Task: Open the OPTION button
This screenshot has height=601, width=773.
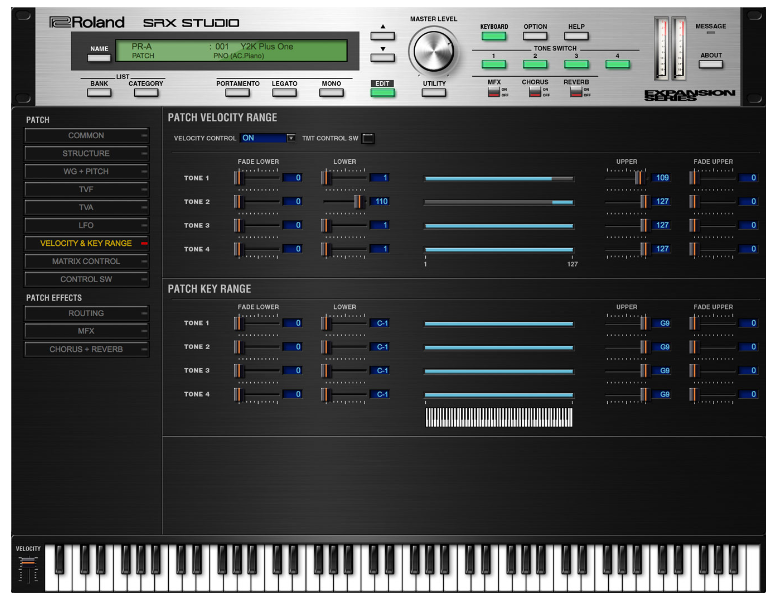Action: 535,36
